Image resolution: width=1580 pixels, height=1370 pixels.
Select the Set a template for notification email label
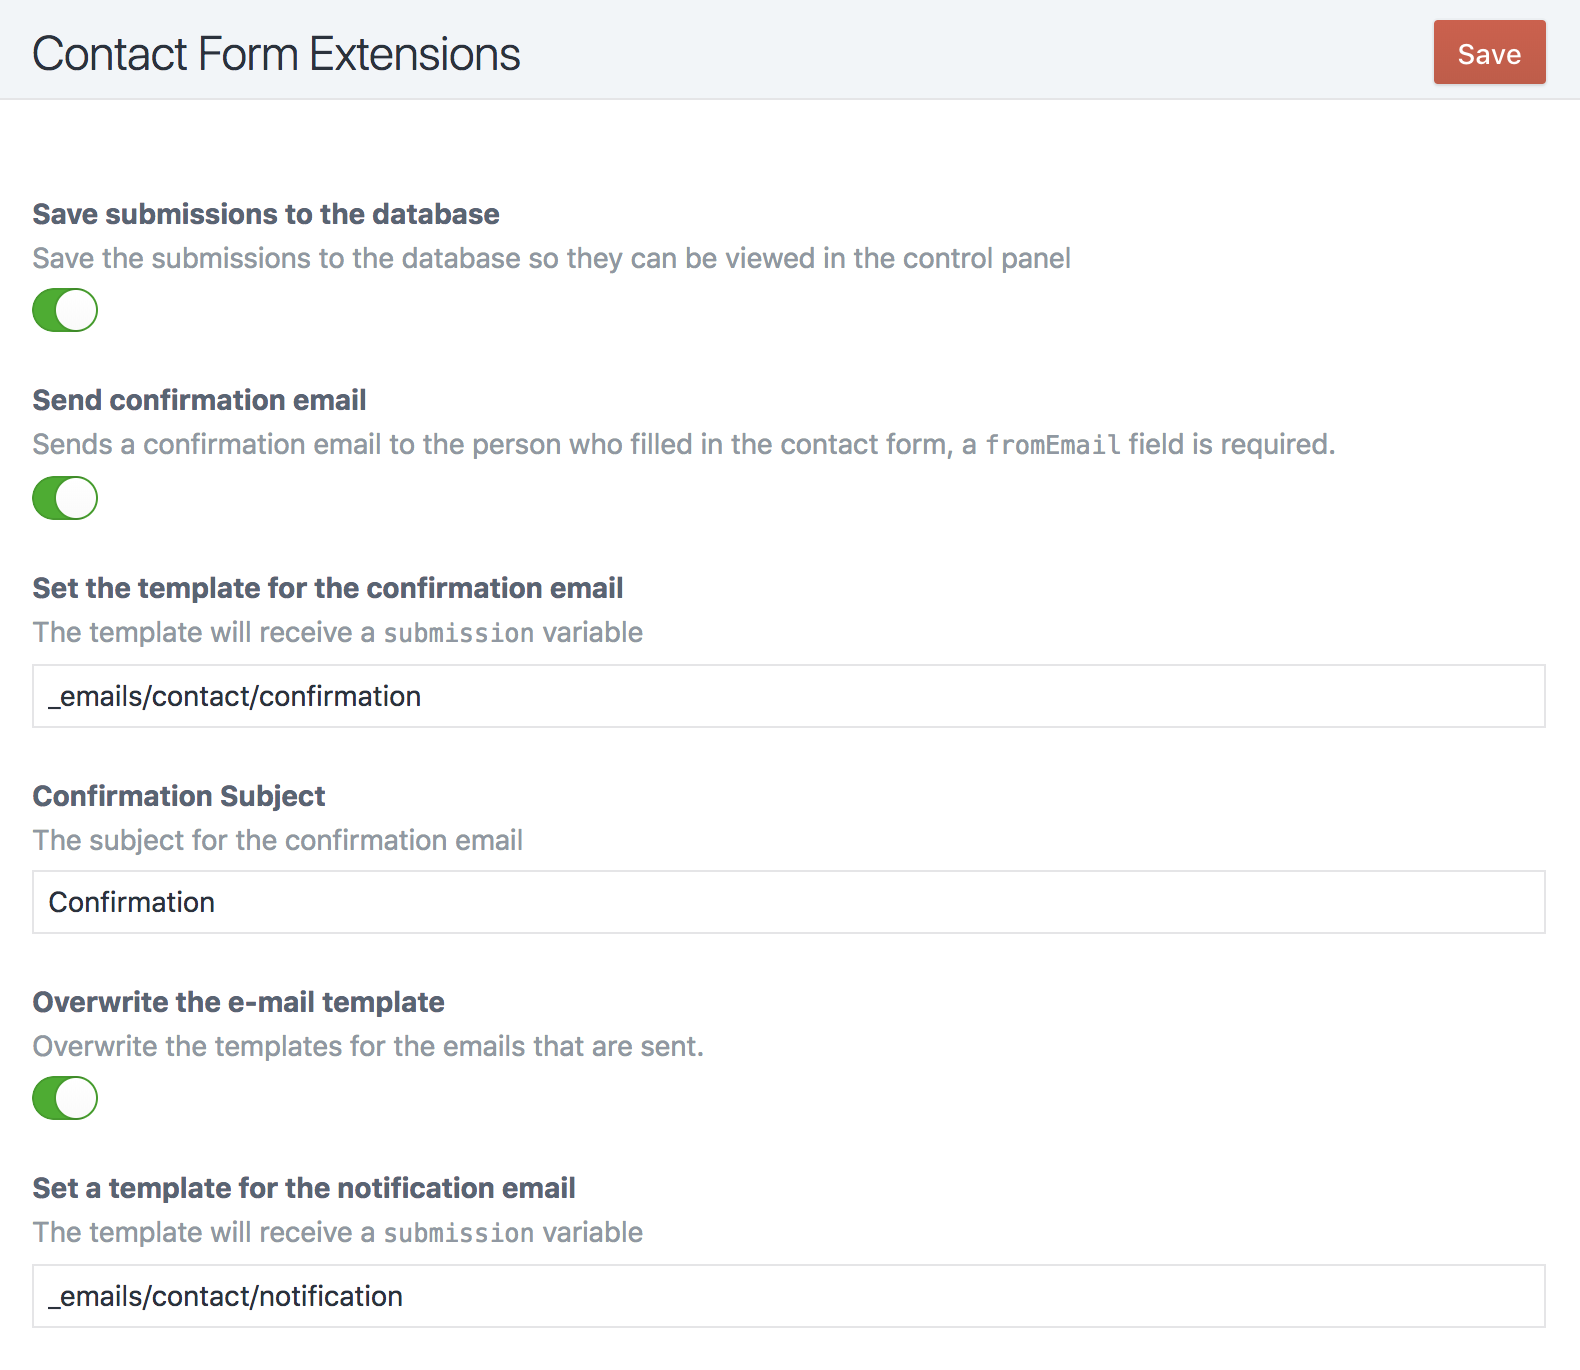coord(304,1188)
